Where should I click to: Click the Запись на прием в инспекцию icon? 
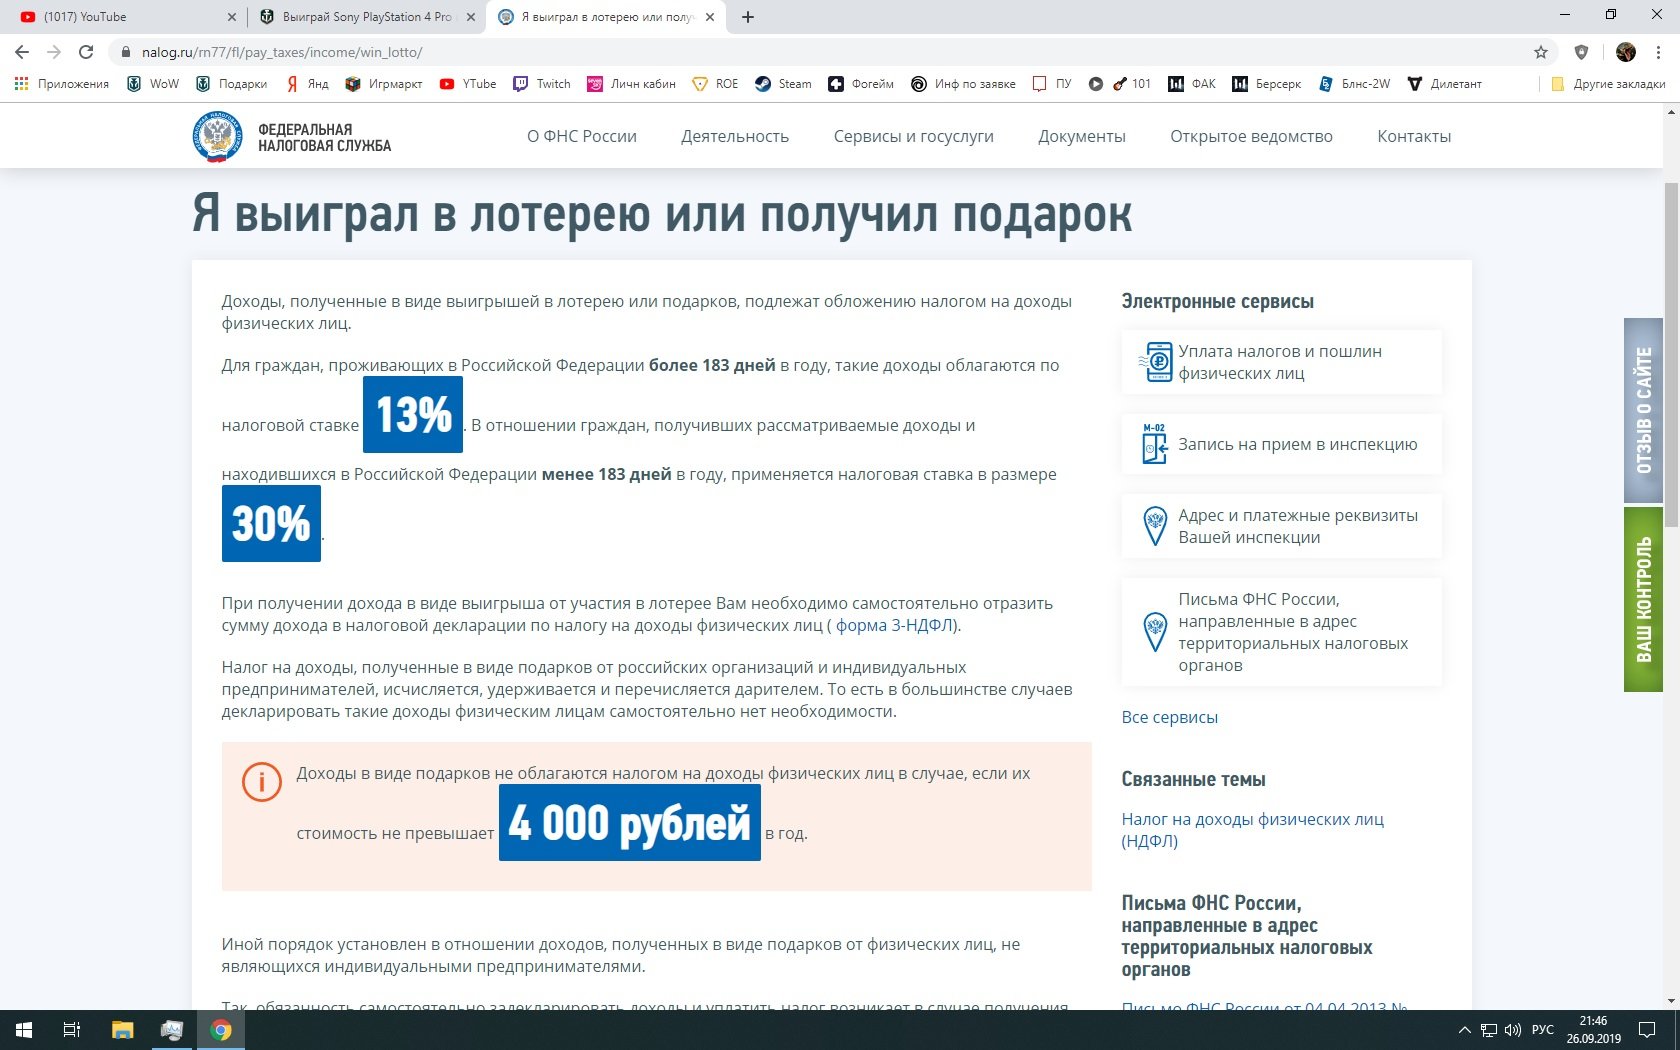tap(1154, 444)
